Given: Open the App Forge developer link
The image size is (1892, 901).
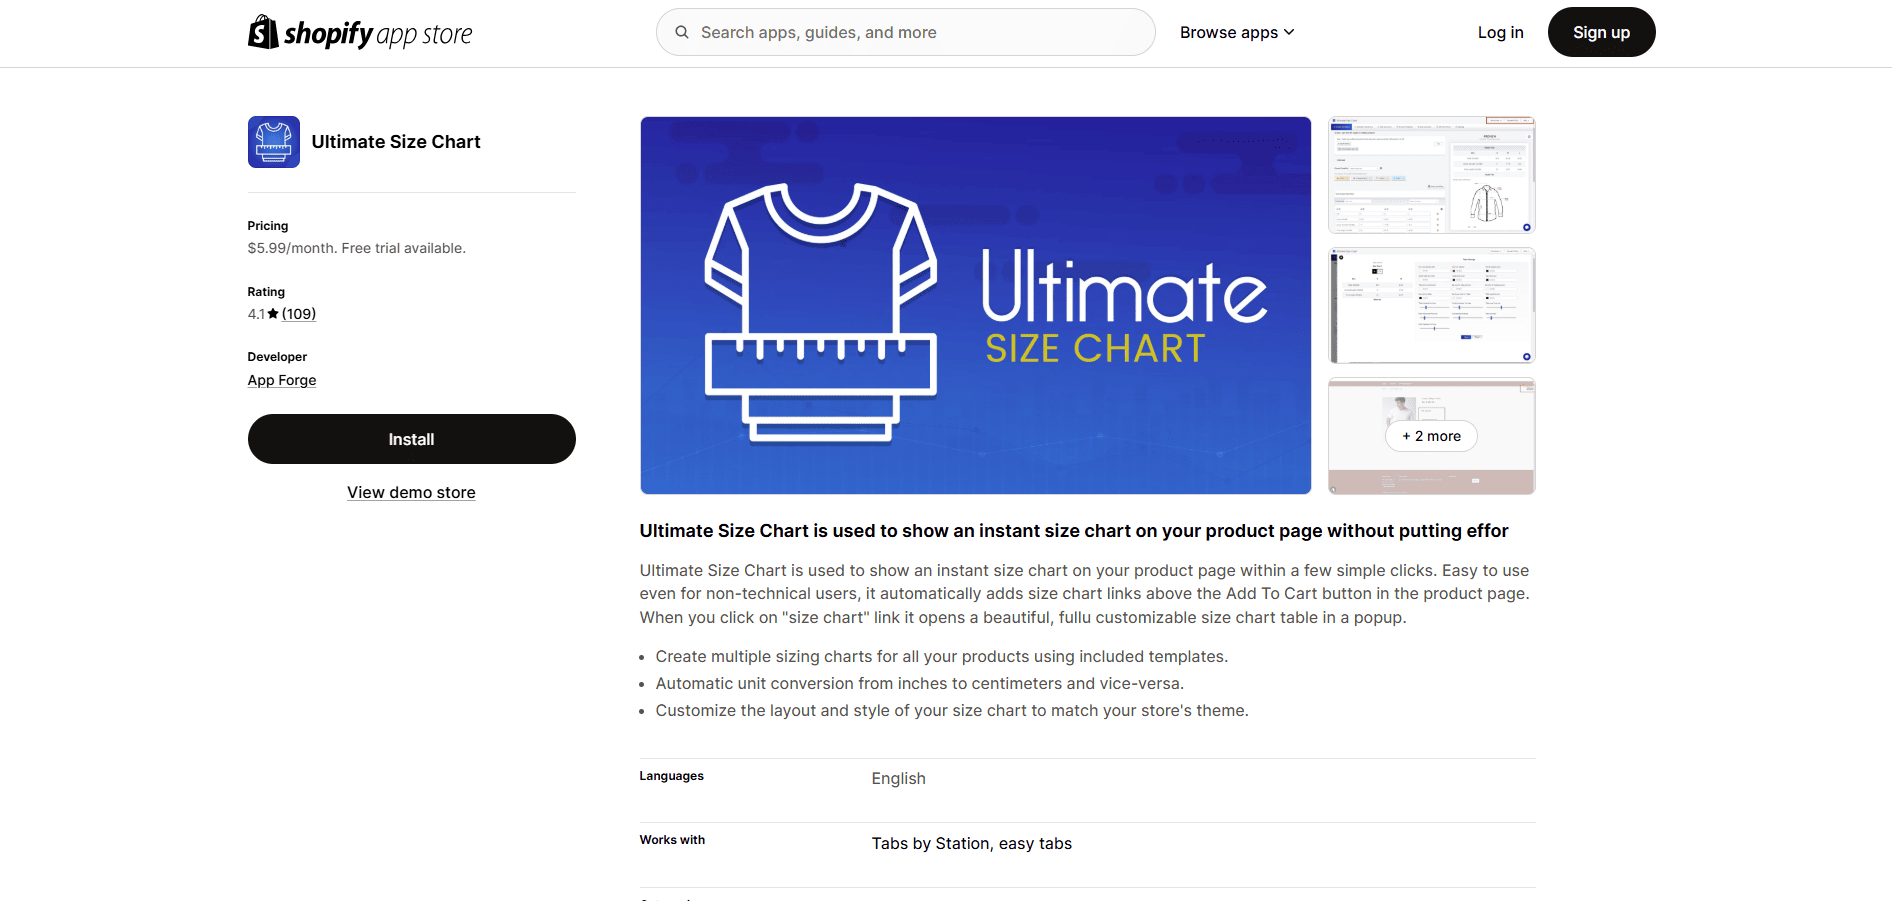Looking at the screenshot, I should click(282, 380).
